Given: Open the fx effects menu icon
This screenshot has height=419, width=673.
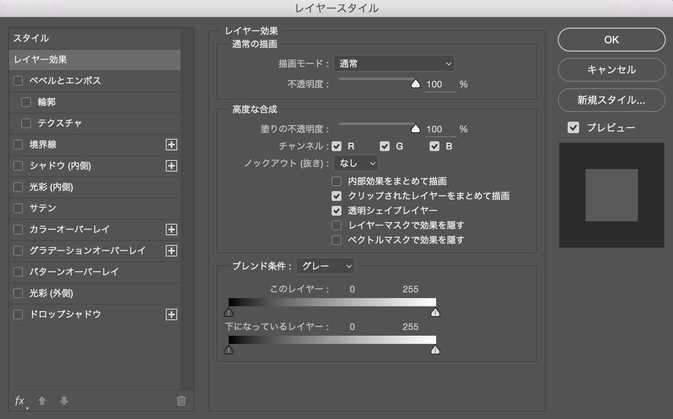Looking at the screenshot, I should 20,401.
